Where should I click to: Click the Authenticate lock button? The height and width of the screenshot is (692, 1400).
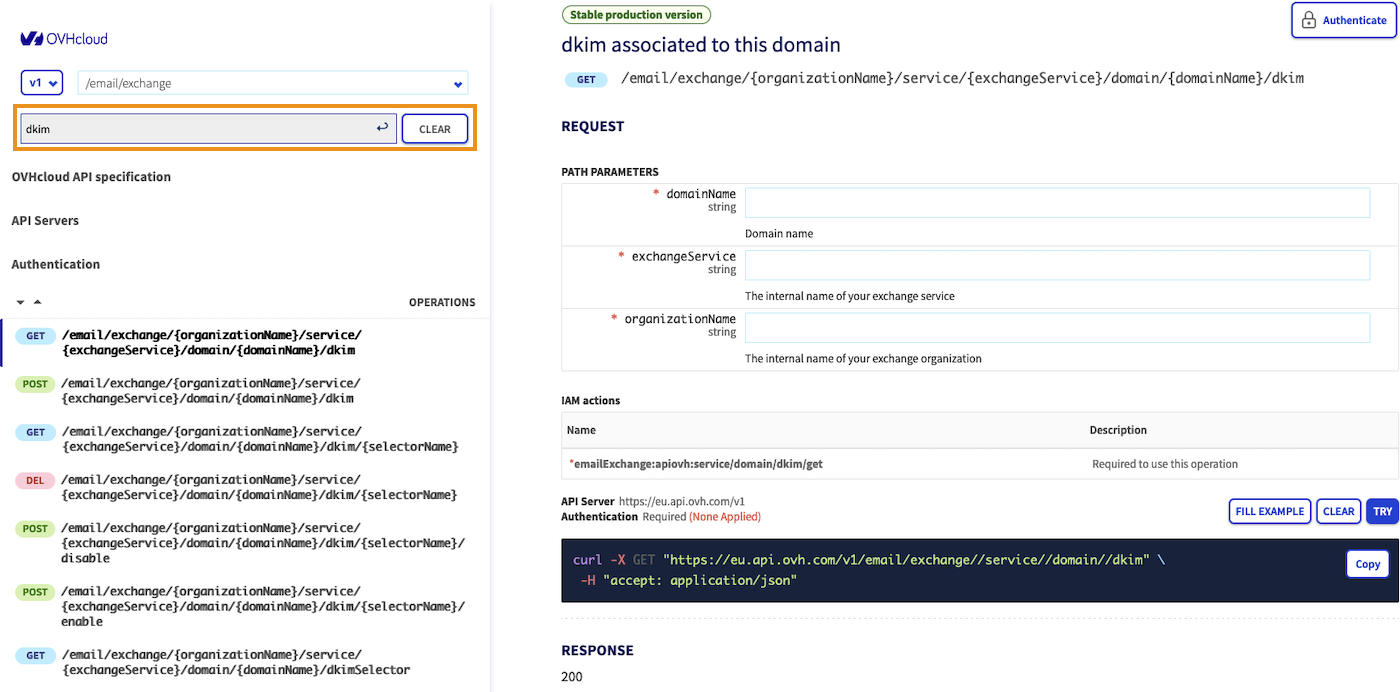point(1343,20)
